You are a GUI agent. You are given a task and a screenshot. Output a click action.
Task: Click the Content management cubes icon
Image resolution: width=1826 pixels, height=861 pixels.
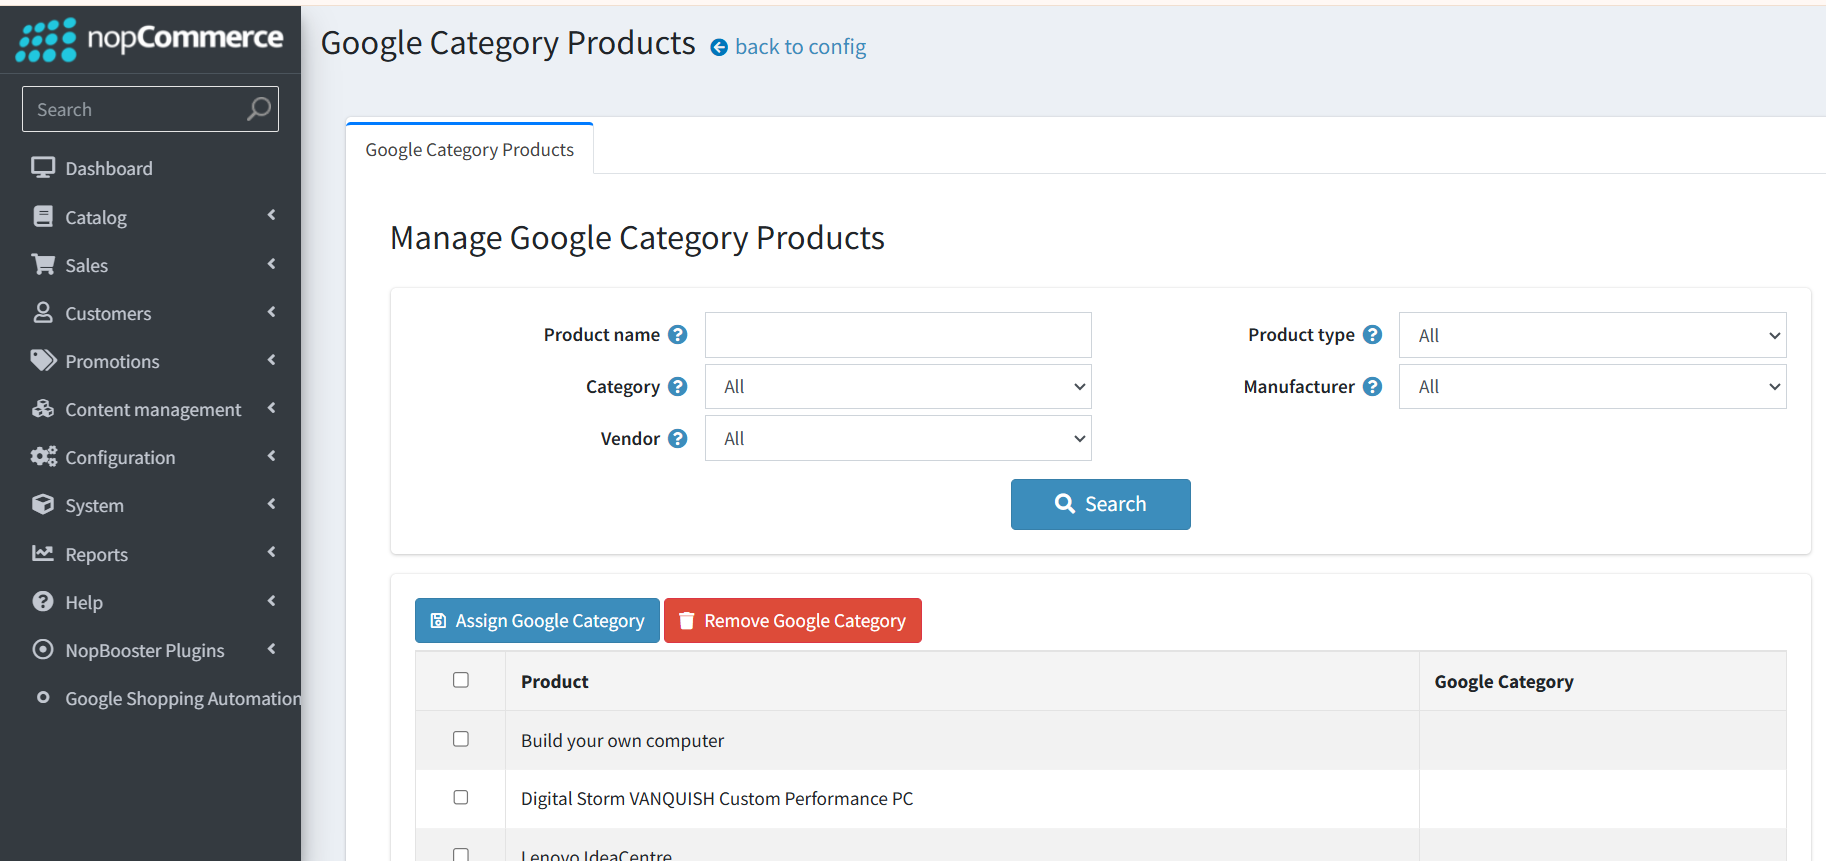pyautogui.click(x=43, y=408)
